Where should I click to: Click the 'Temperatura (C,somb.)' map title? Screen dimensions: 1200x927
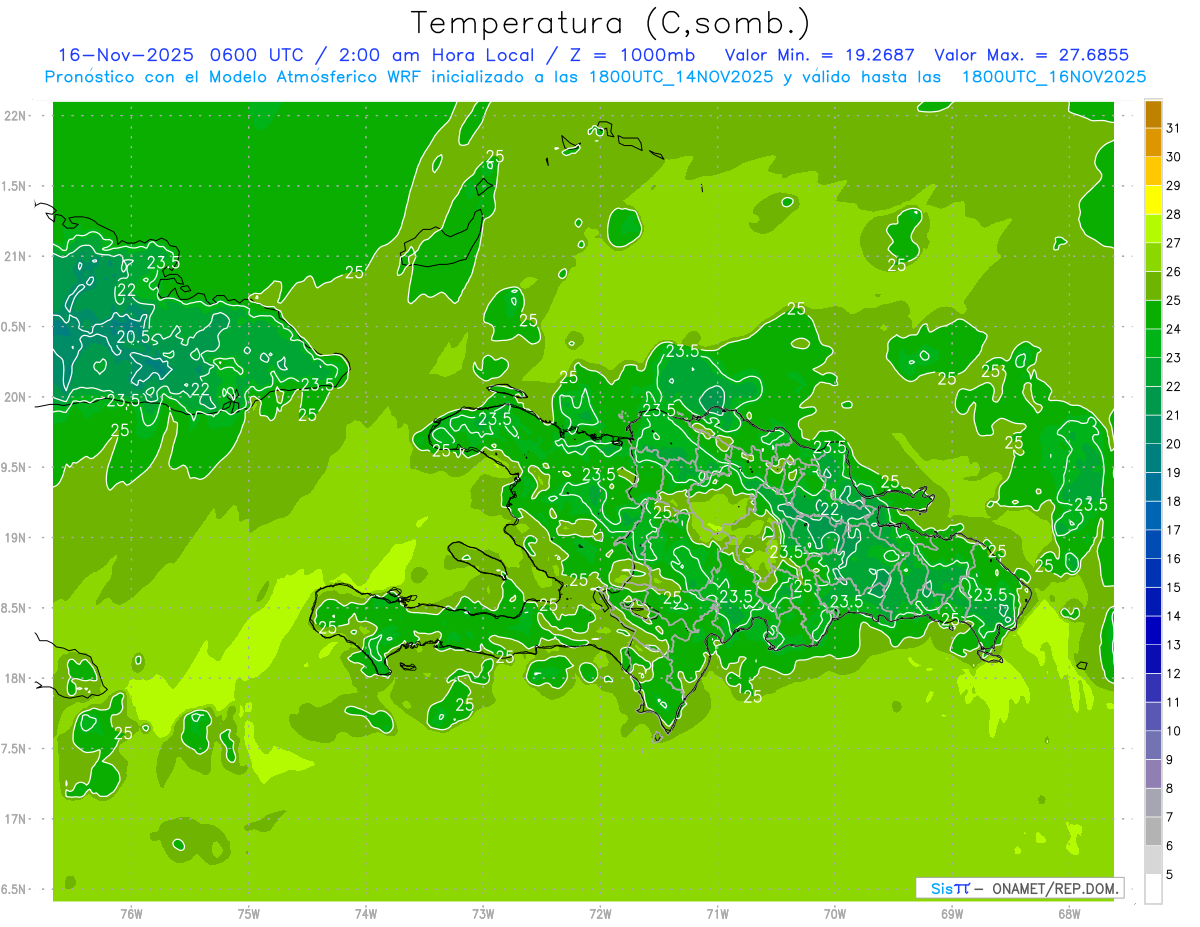[611, 22]
